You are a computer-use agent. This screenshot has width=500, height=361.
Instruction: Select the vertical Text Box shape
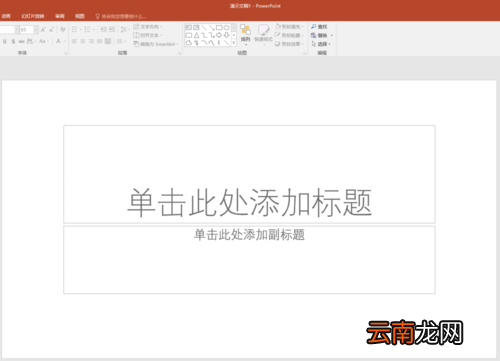(196, 27)
